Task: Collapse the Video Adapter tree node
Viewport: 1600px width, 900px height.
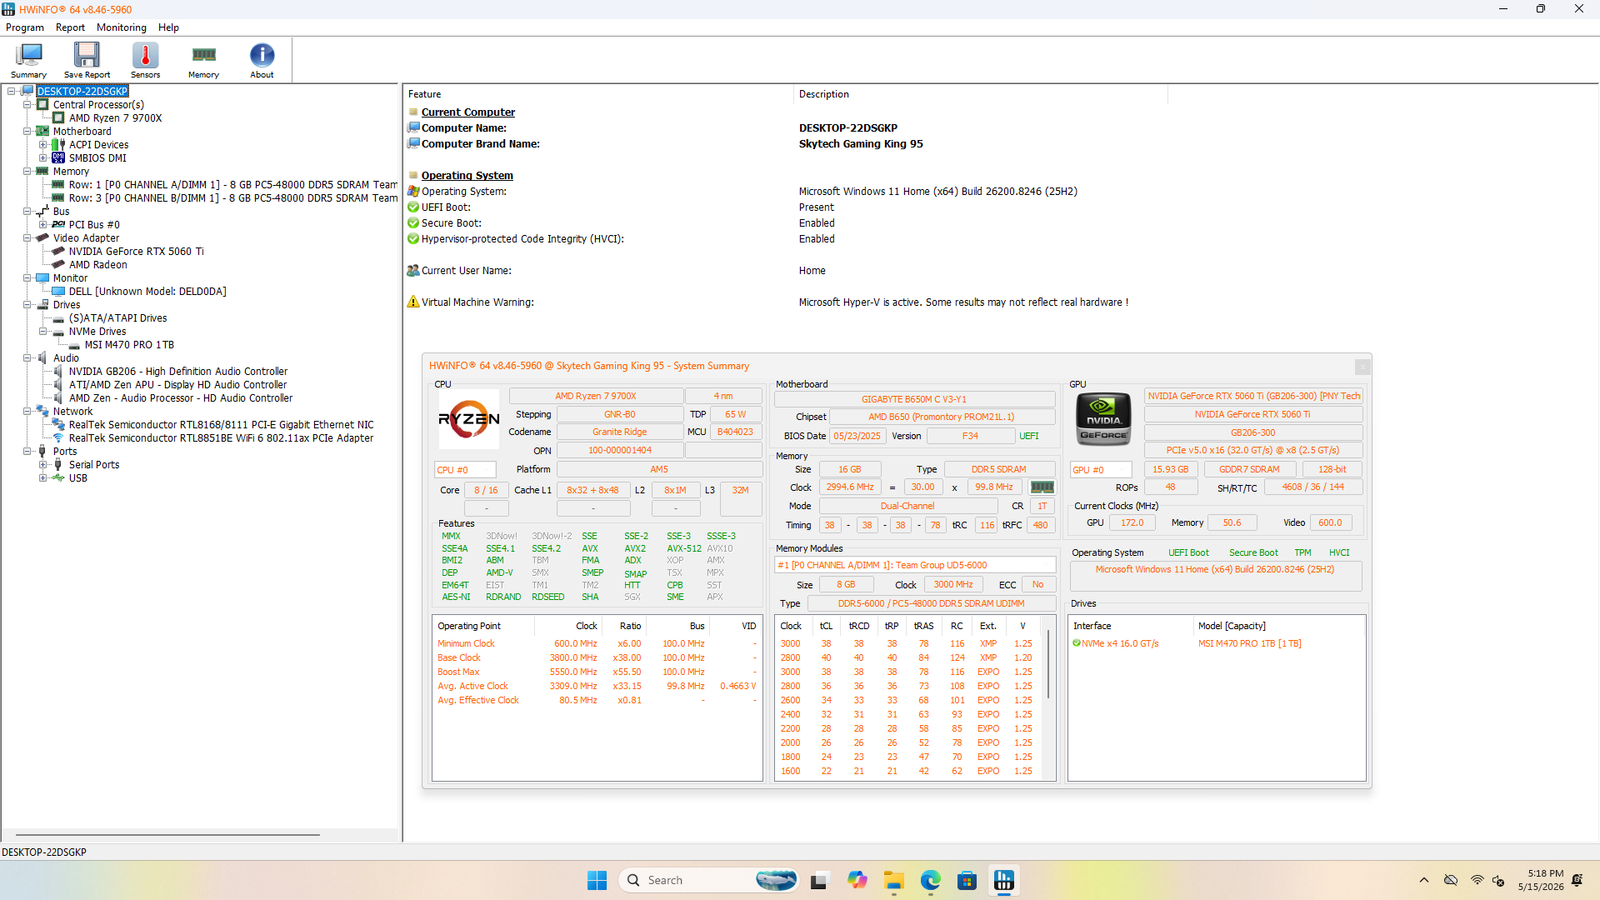Action: pos(27,238)
